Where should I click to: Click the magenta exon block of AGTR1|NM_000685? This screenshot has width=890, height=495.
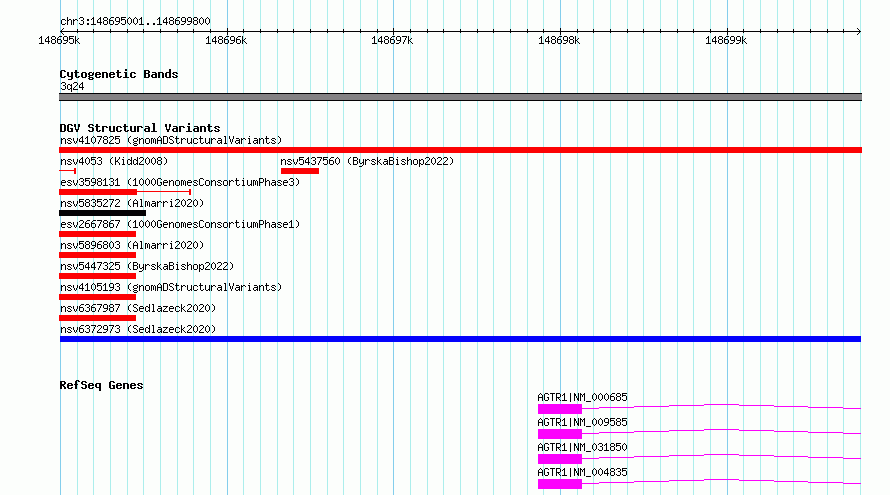tap(560, 409)
